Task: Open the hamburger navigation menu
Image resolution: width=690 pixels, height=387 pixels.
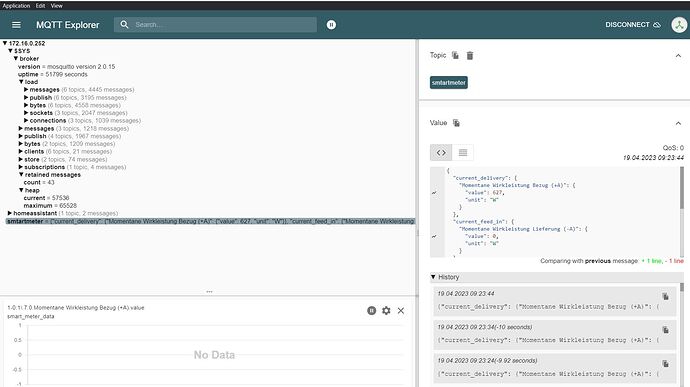Action: coord(16,25)
